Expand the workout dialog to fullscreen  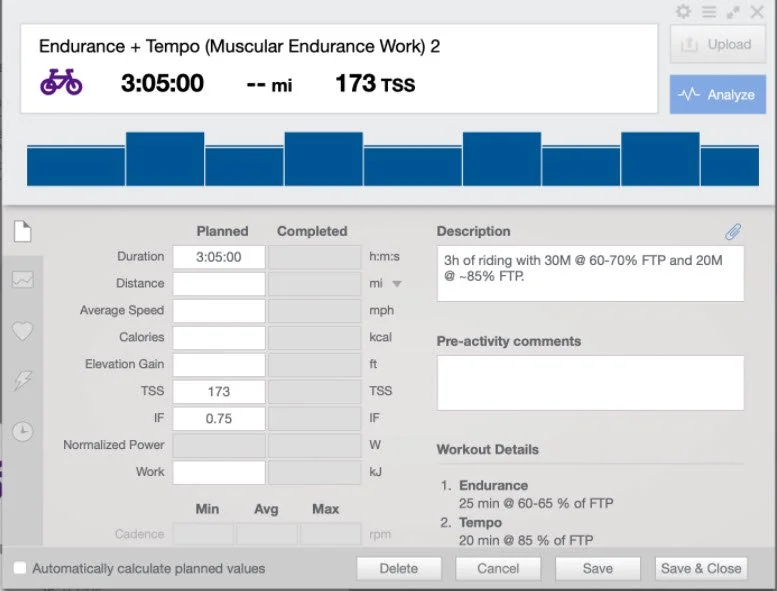(x=733, y=12)
